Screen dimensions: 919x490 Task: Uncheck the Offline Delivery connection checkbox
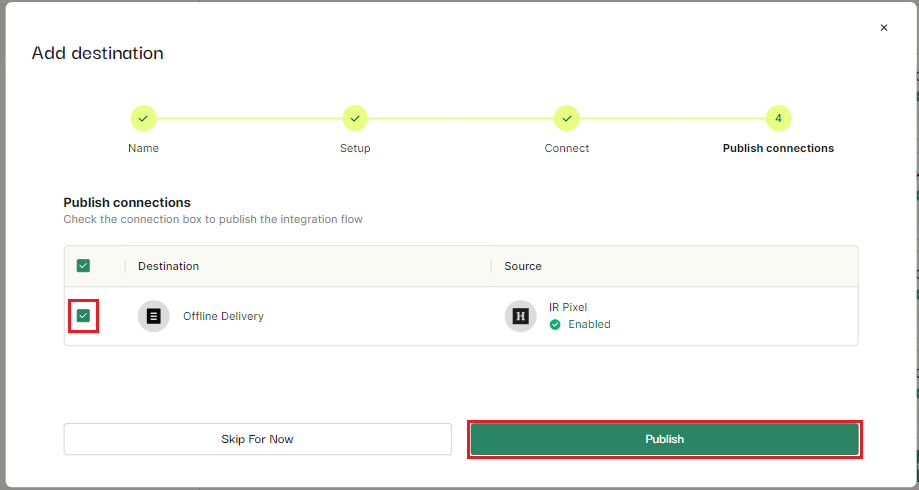pos(83,316)
